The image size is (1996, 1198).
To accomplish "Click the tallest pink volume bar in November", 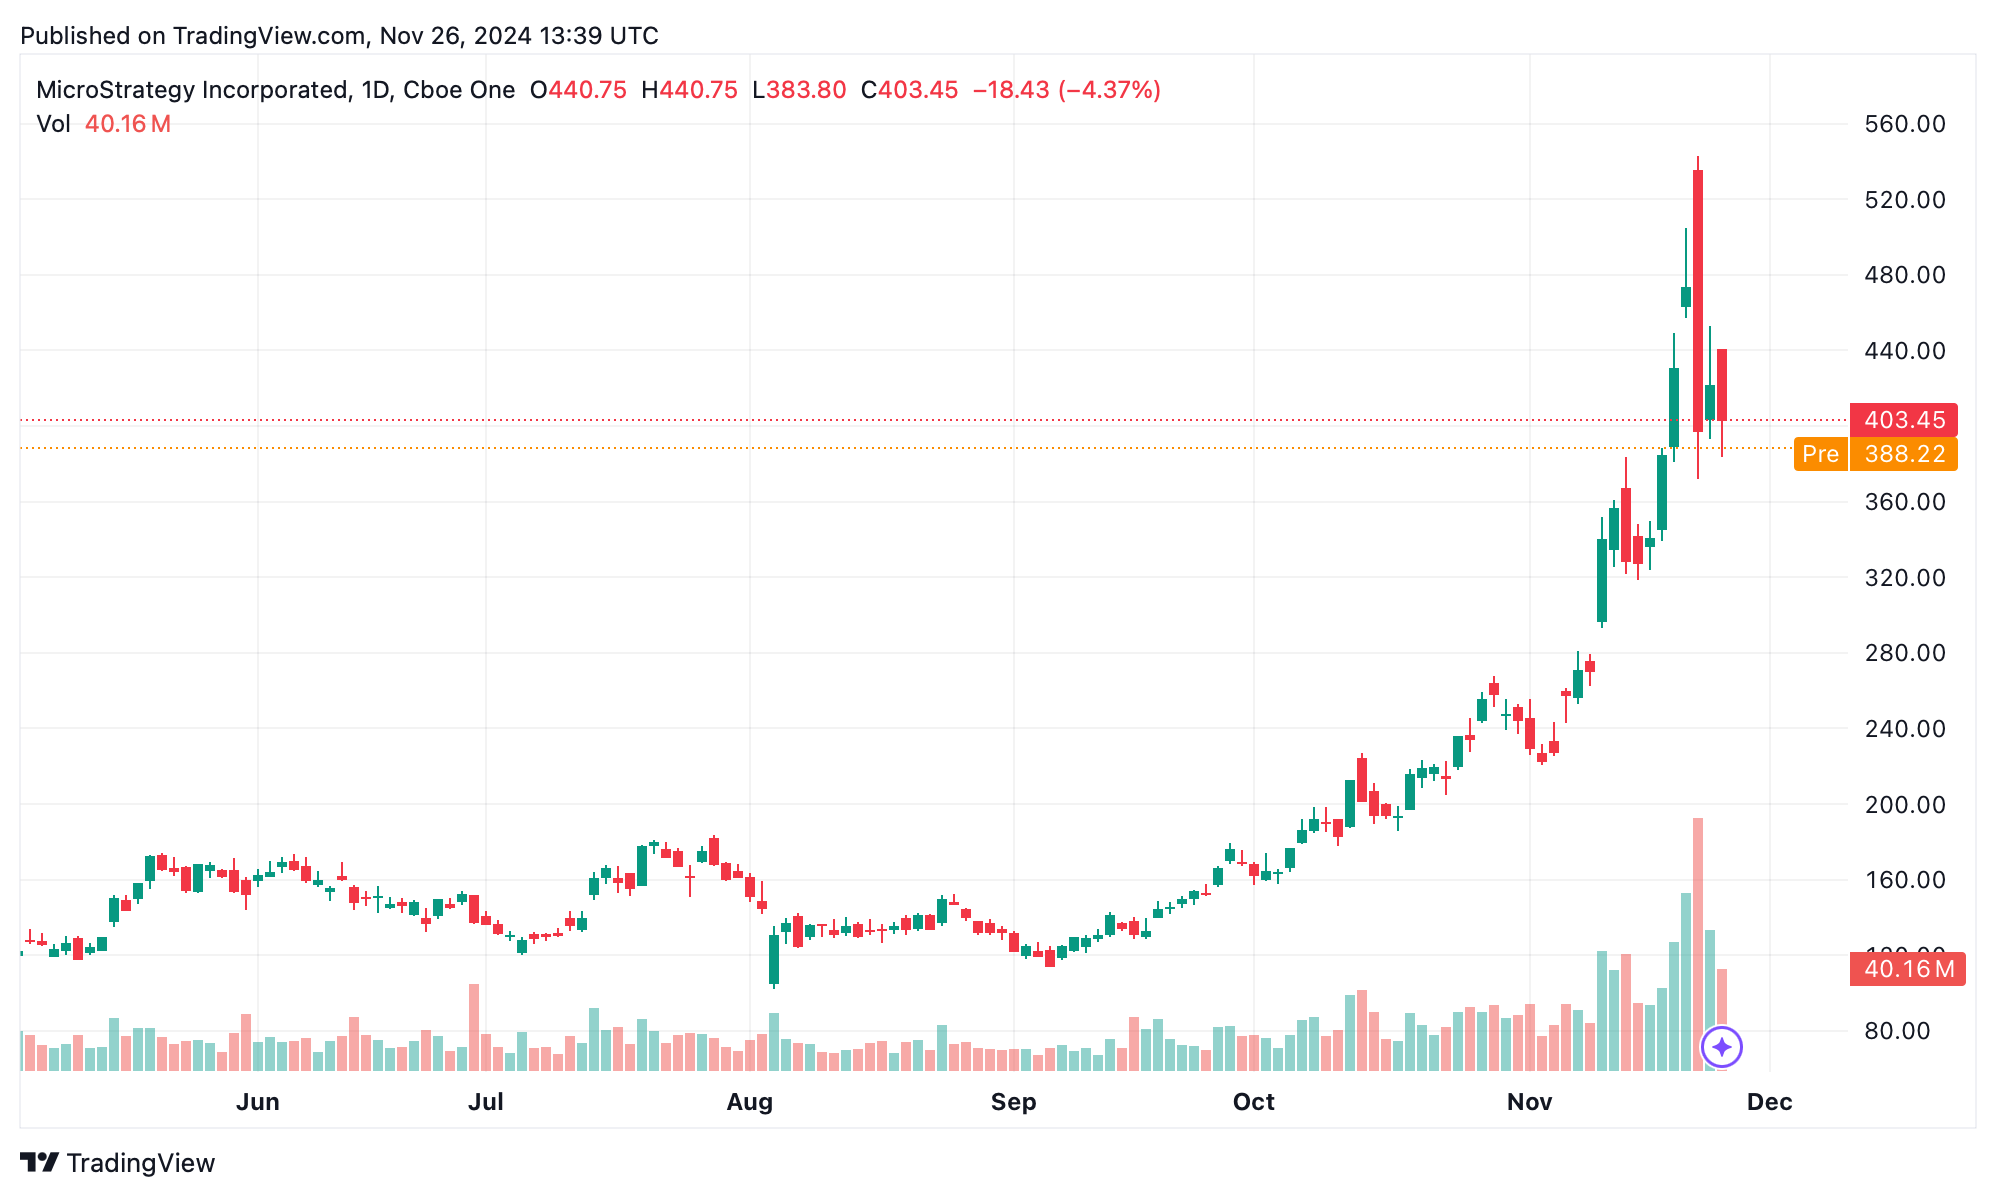I will click(1698, 944).
